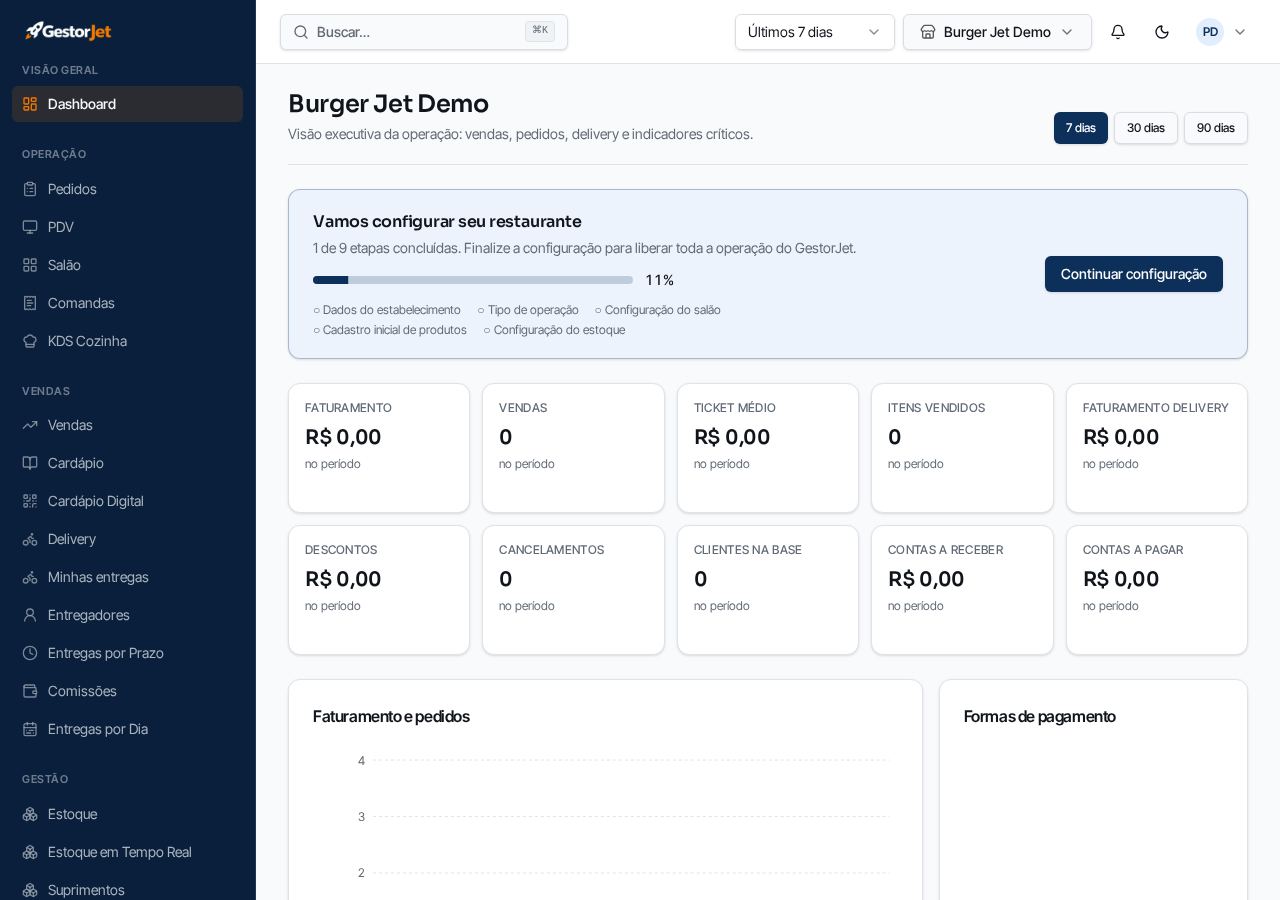The width and height of the screenshot is (1280, 900).
Task: Open Comissões page
Action: (127, 691)
